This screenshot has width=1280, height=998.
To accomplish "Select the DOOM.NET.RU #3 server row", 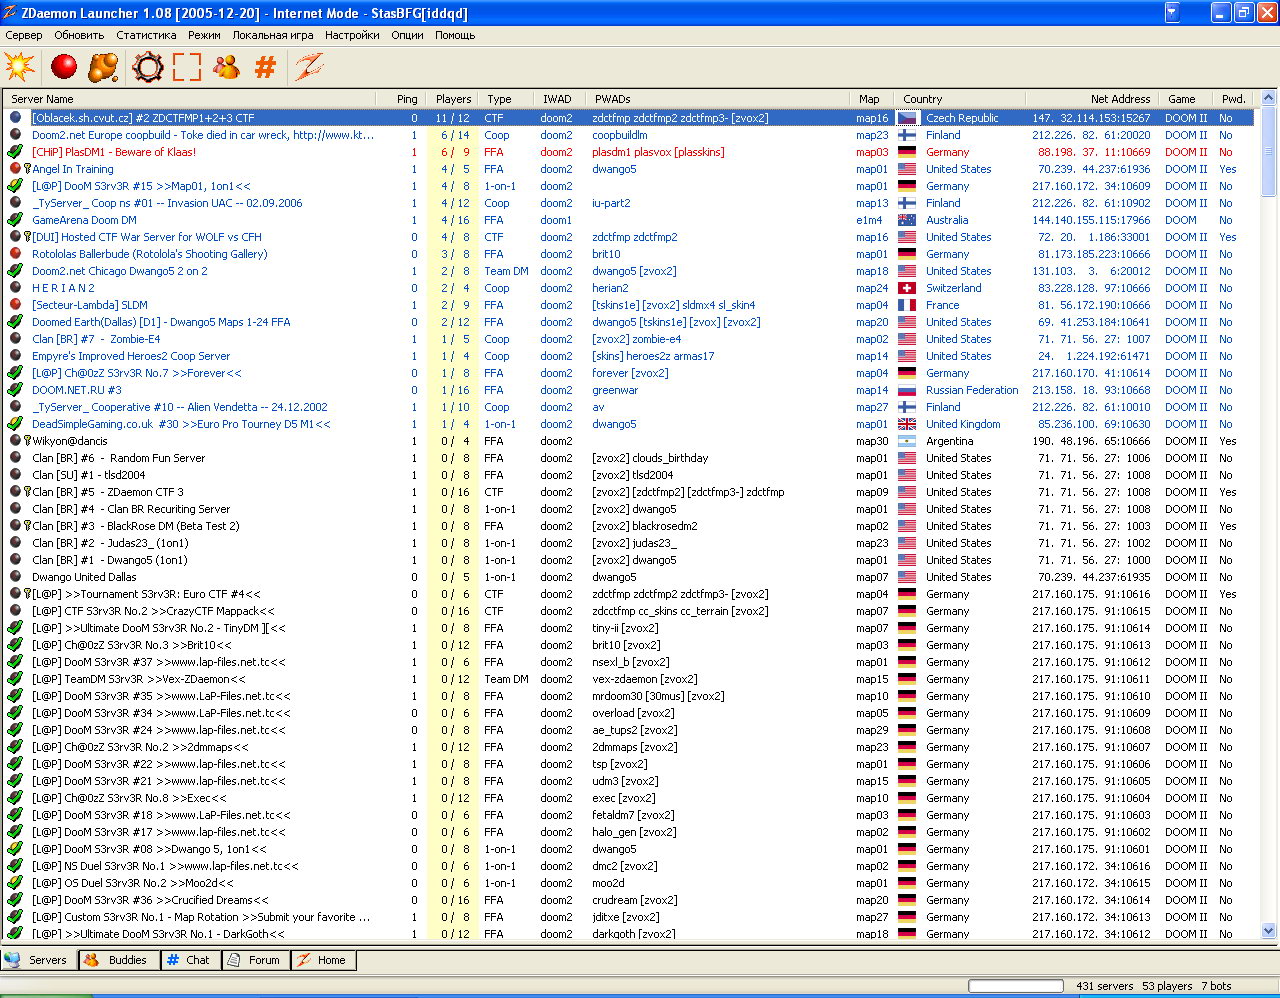I will (x=76, y=390).
